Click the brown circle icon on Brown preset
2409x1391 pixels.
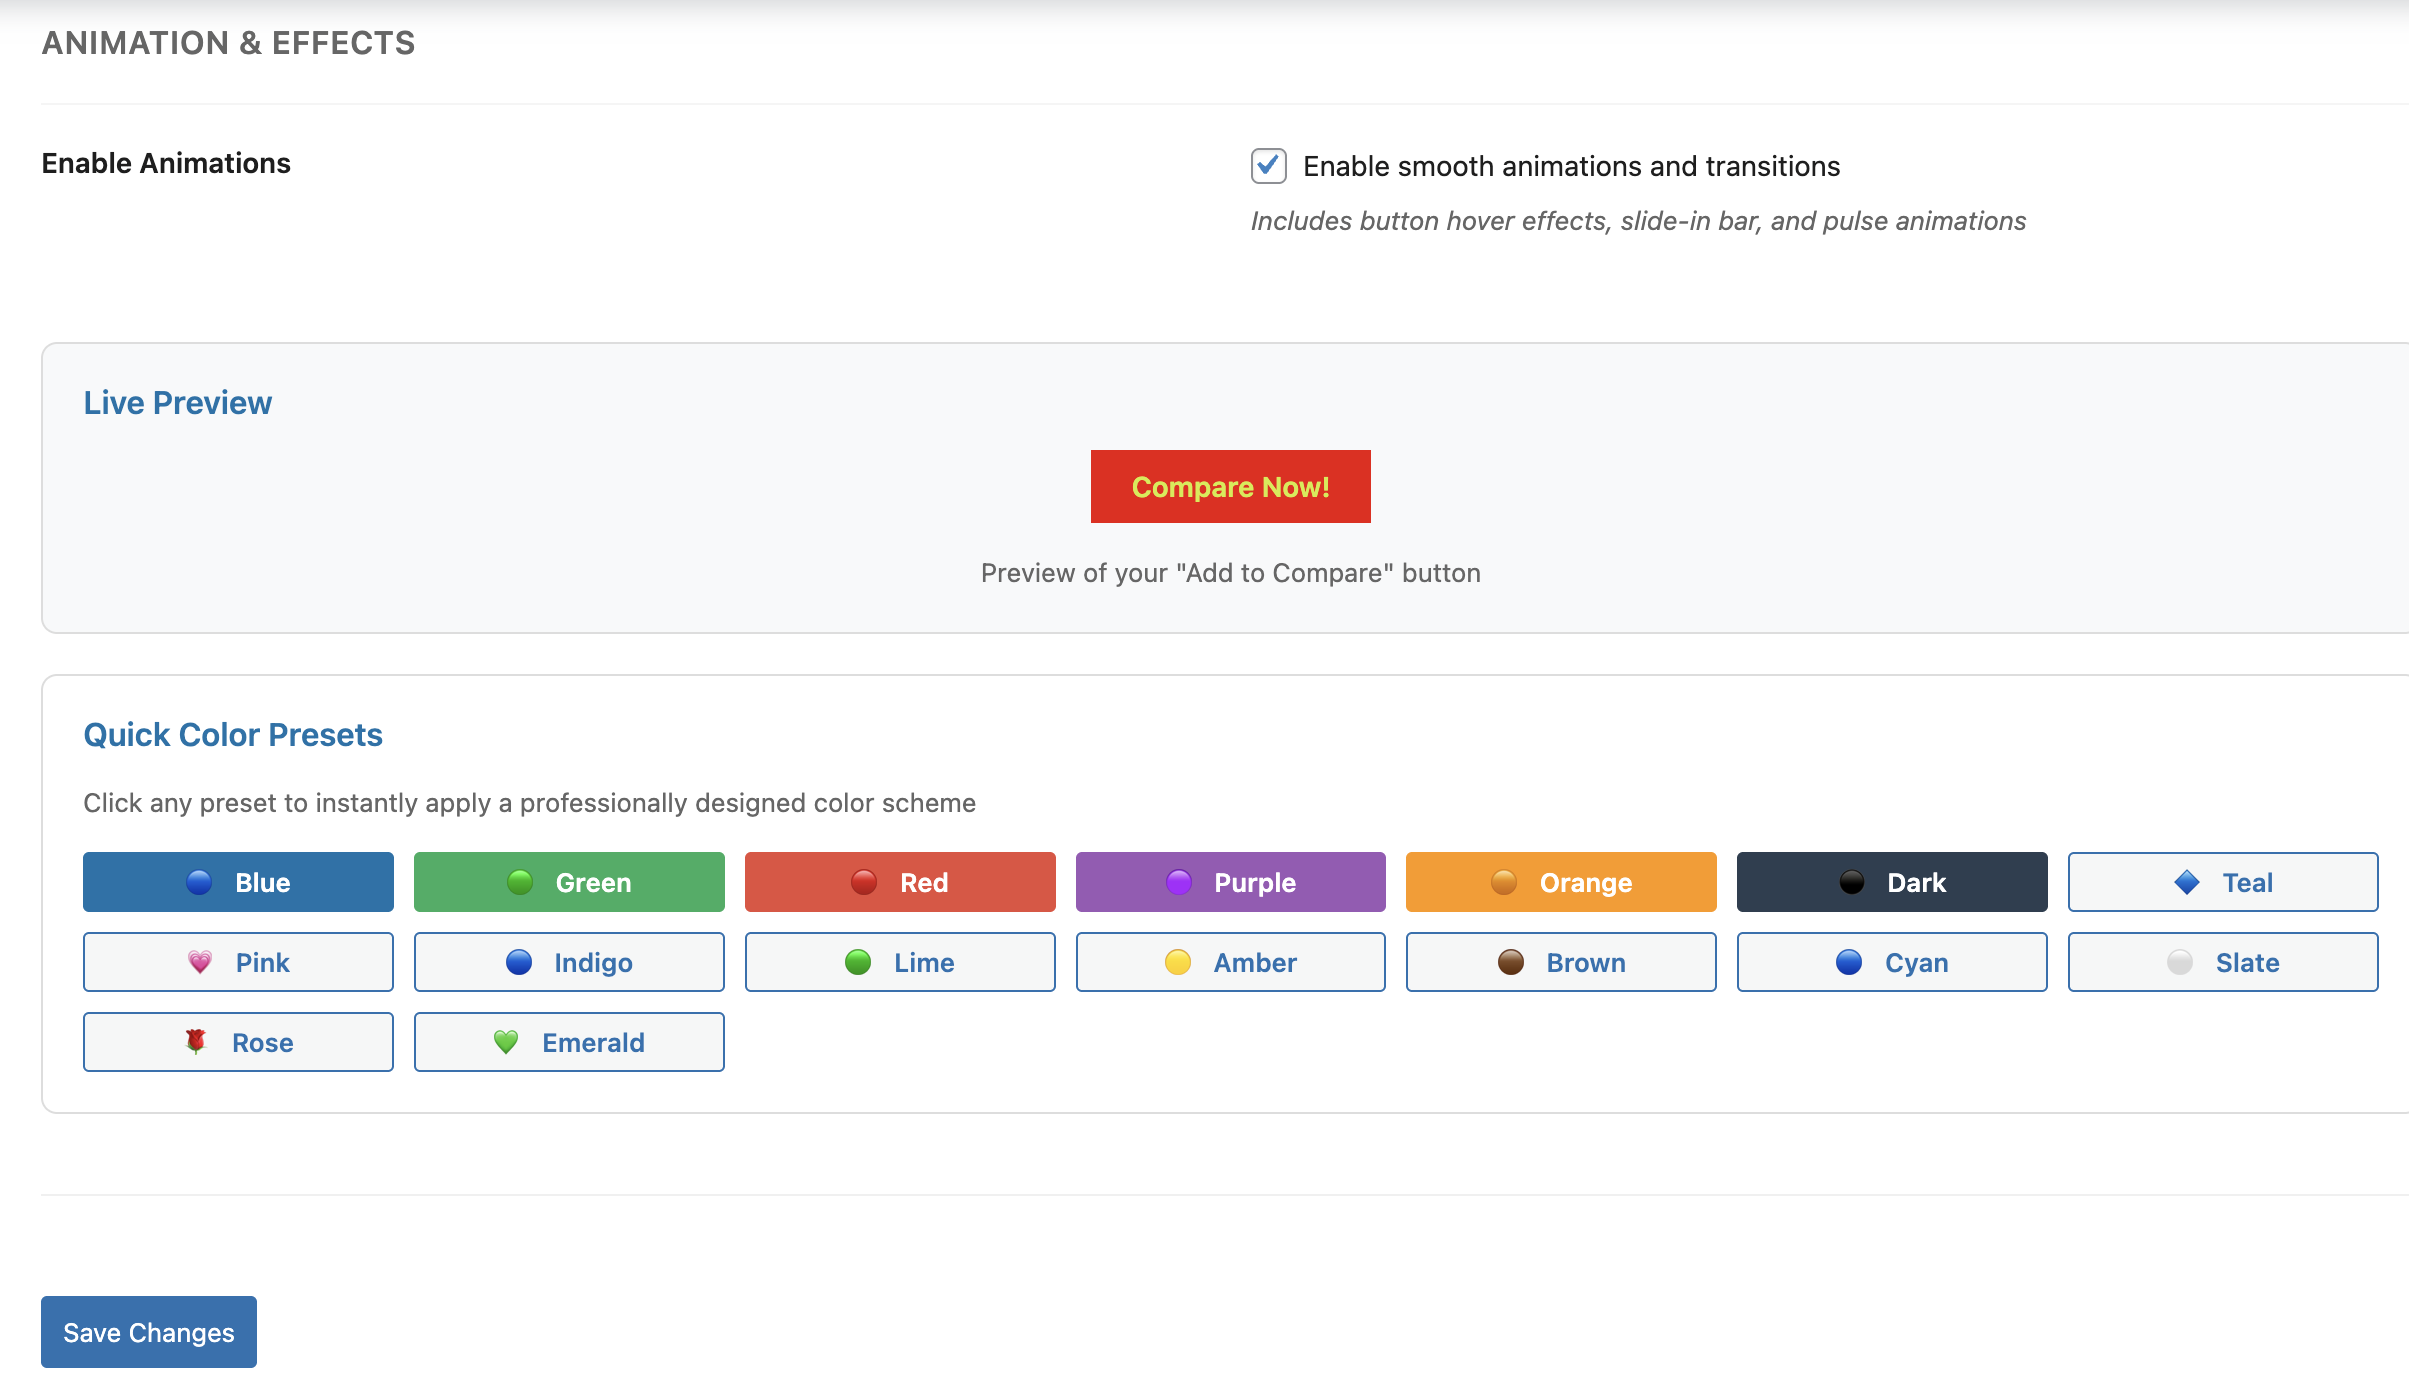[1510, 962]
